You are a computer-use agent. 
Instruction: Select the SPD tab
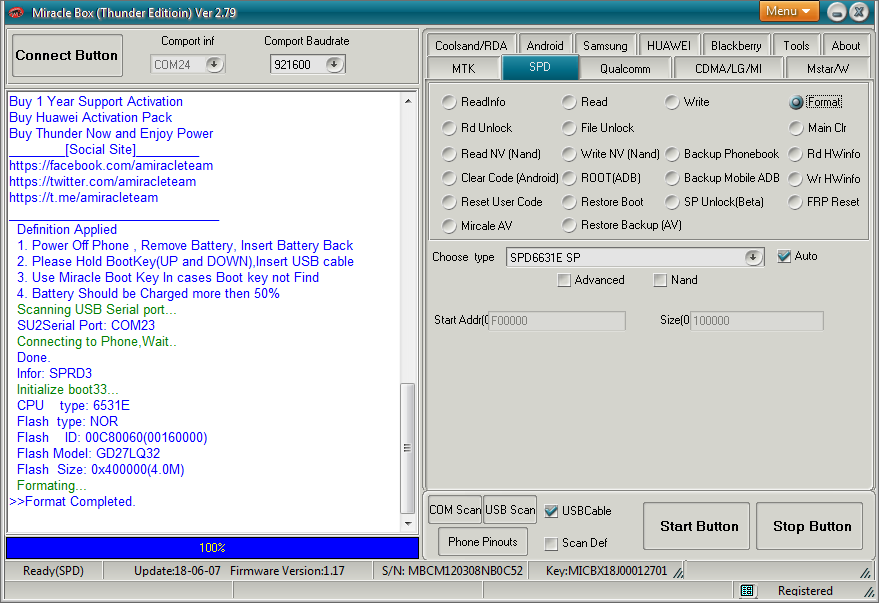(540, 67)
